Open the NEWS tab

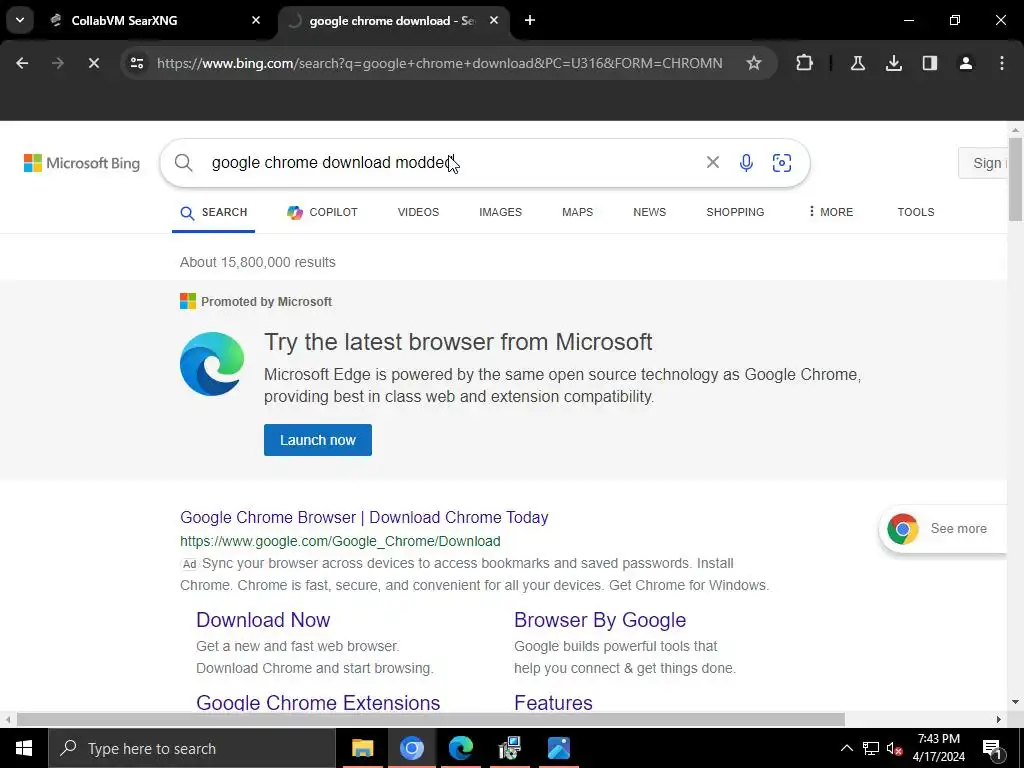tap(649, 212)
